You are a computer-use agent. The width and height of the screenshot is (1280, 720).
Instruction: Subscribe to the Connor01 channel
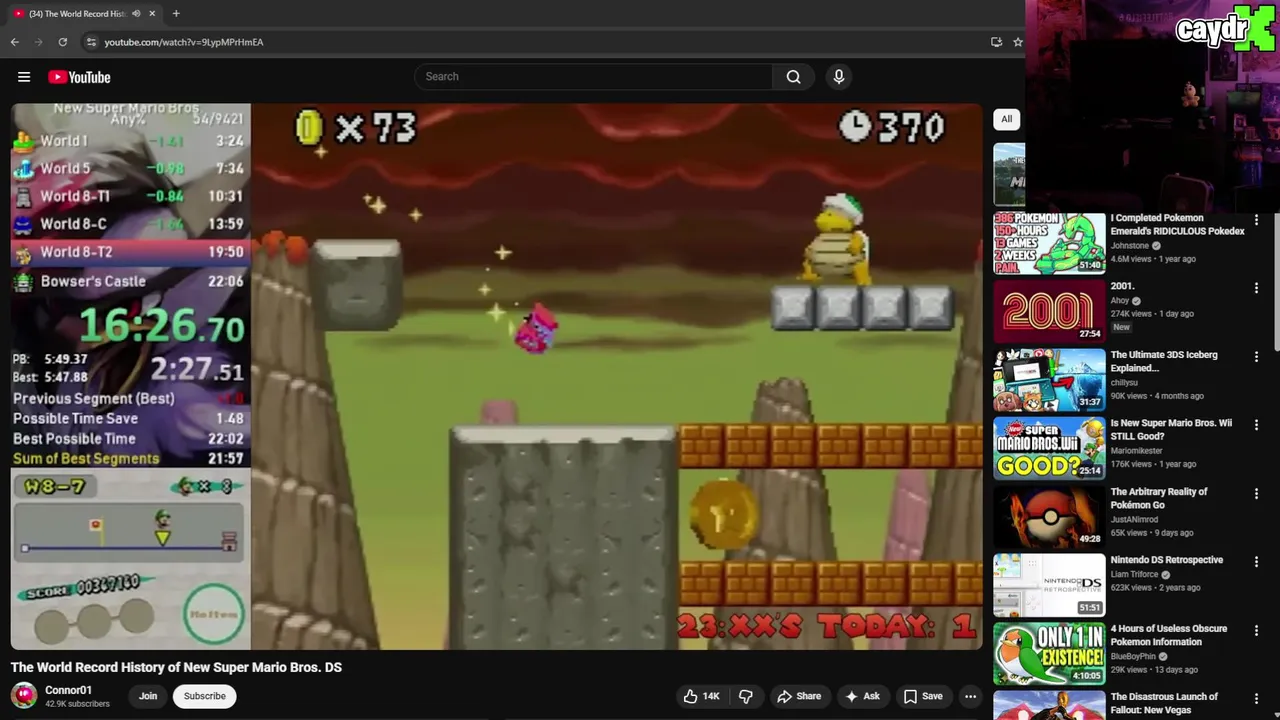(x=204, y=696)
